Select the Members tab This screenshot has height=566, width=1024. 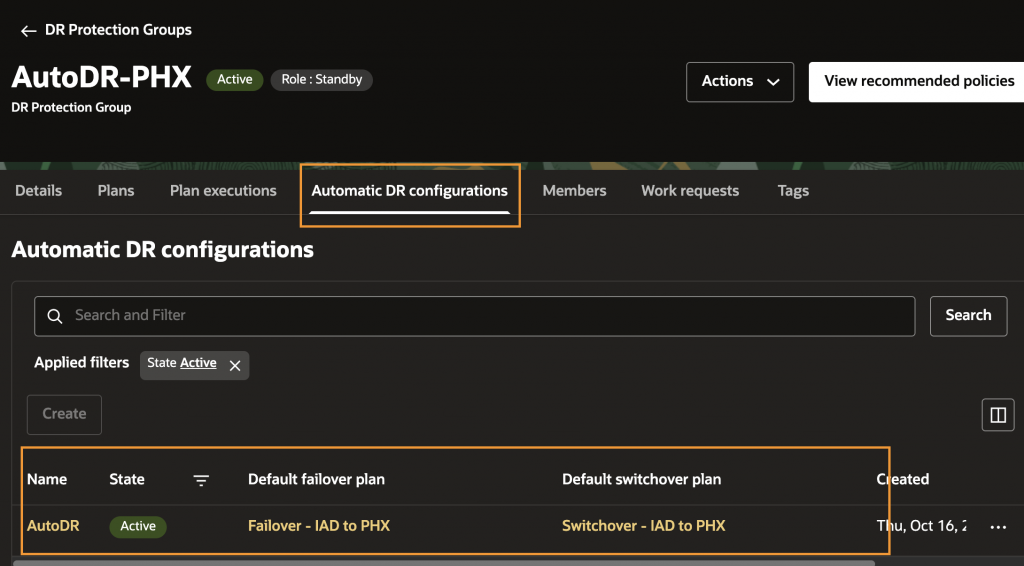tap(574, 191)
